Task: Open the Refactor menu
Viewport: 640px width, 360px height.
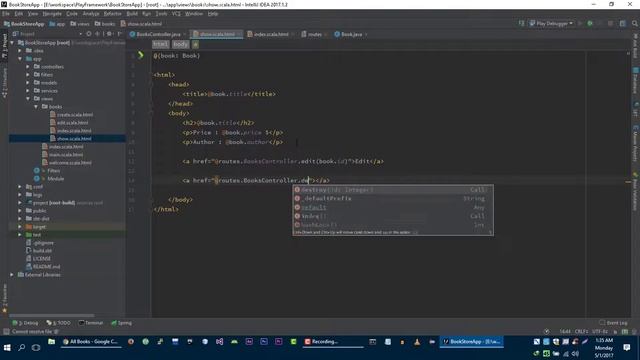Action: point(112,13)
